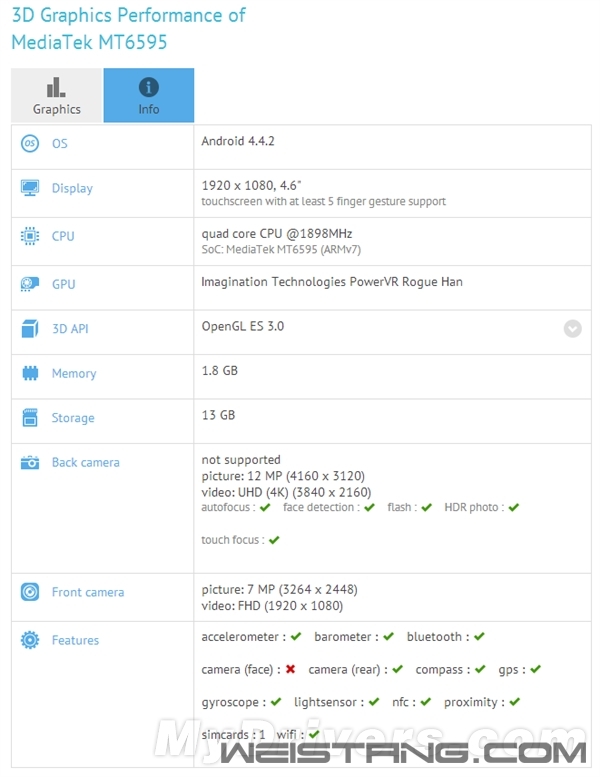Click the OS row icon

[x=30, y=143]
